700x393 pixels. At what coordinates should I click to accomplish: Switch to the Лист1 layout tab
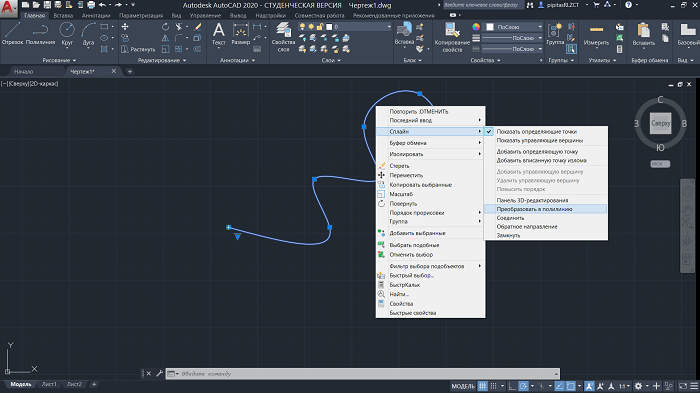click(x=49, y=384)
